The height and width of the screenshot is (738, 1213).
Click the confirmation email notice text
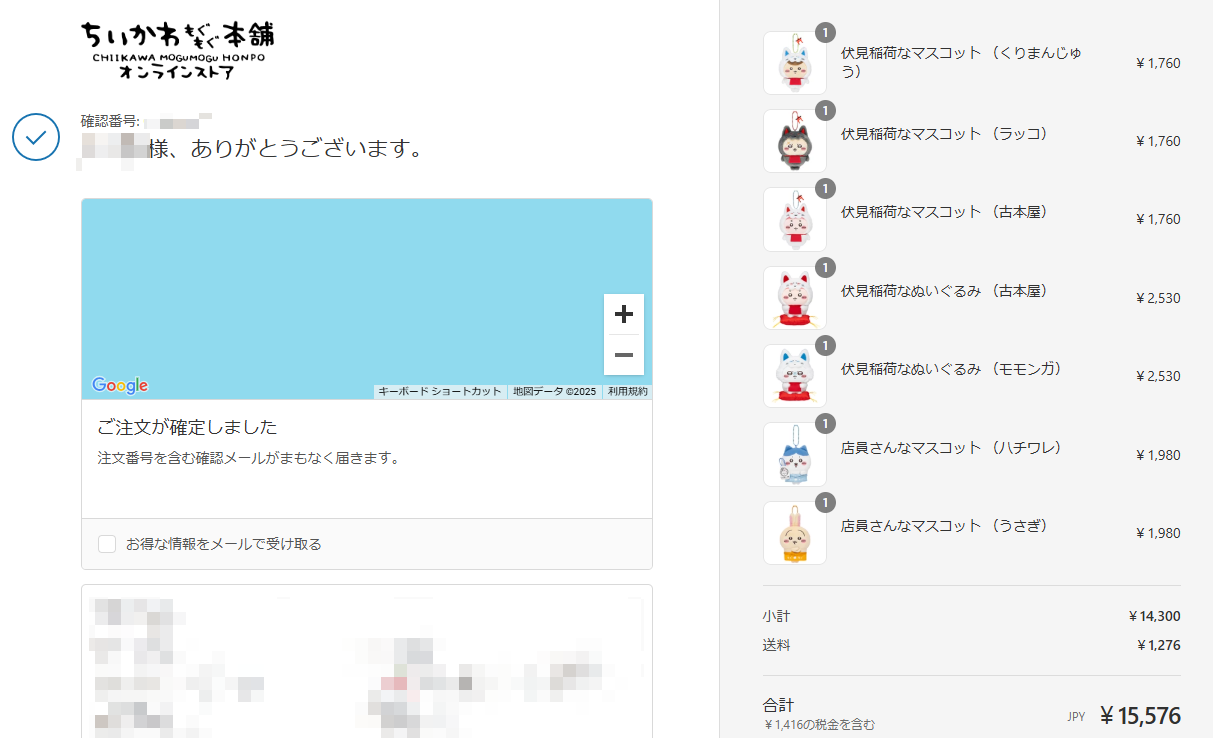point(249,458)
